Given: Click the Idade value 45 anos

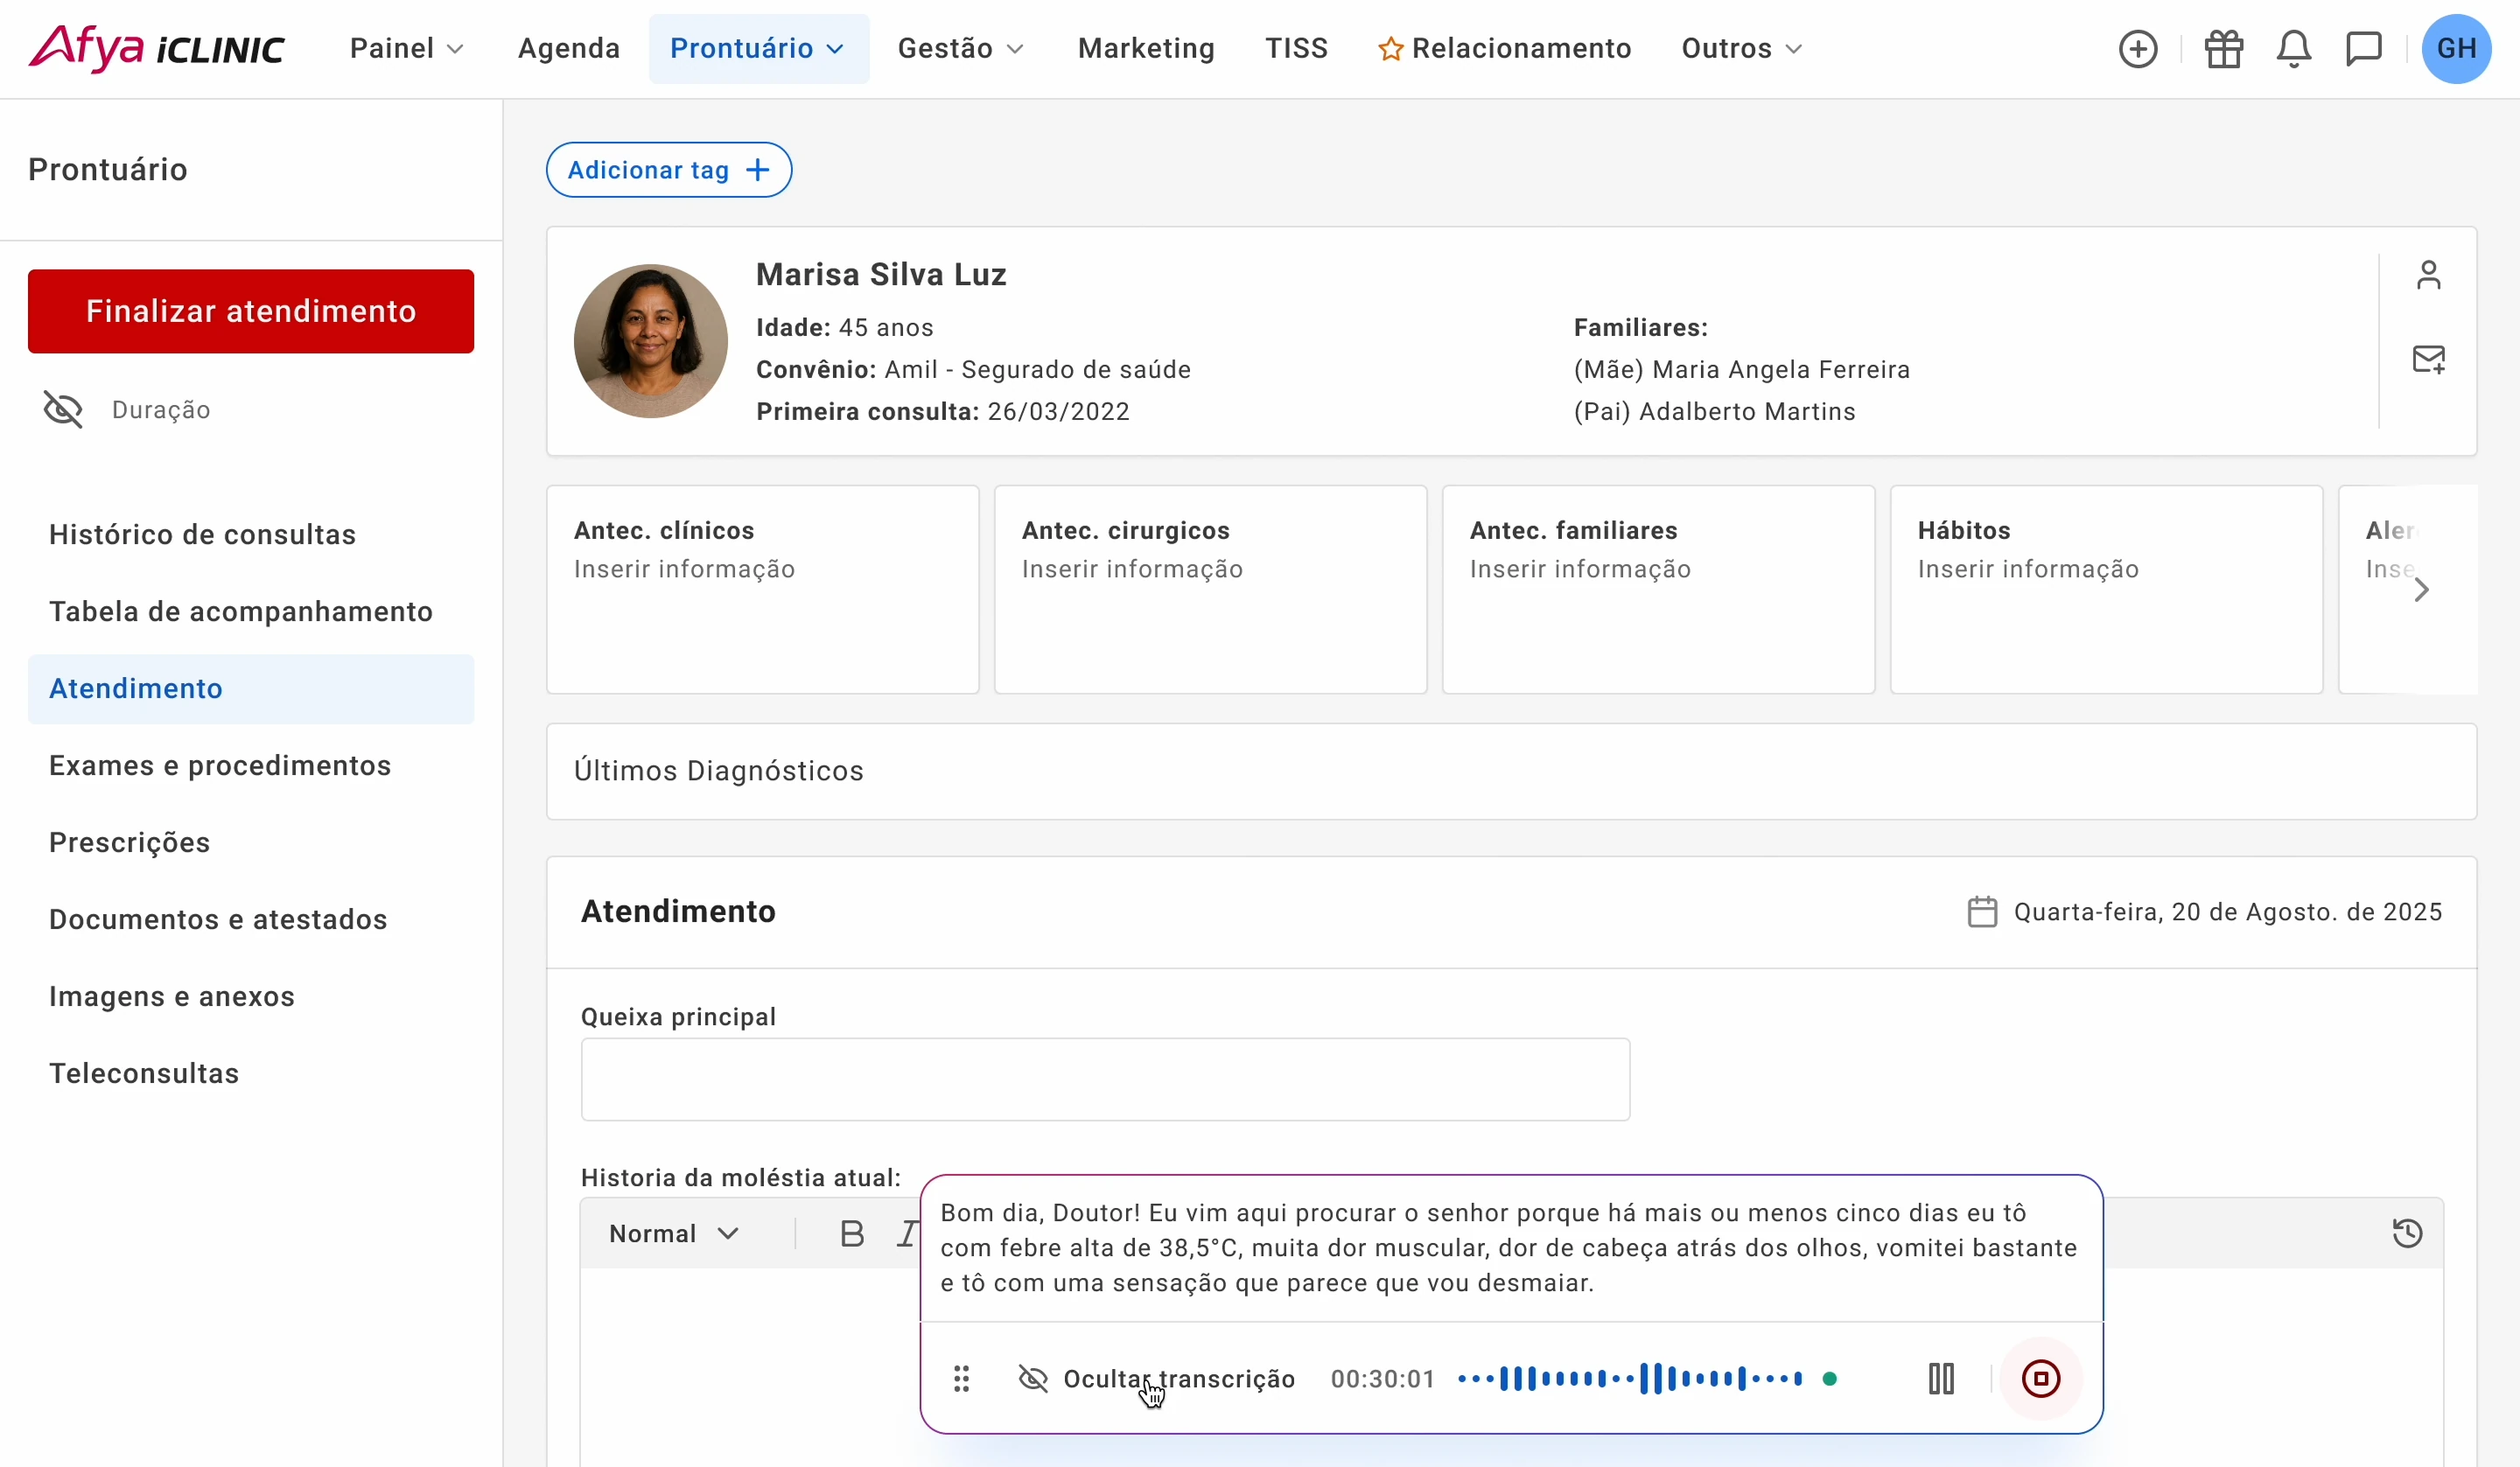Looking at the screenshot, I should point(886,328).
